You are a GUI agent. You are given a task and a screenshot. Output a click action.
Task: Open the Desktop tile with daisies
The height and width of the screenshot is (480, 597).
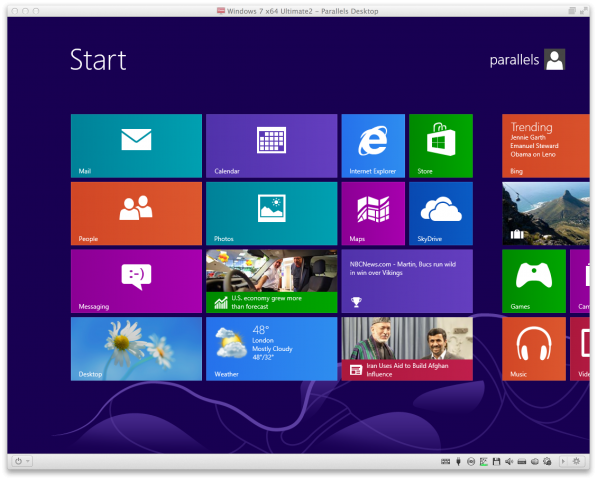(136, 349)
